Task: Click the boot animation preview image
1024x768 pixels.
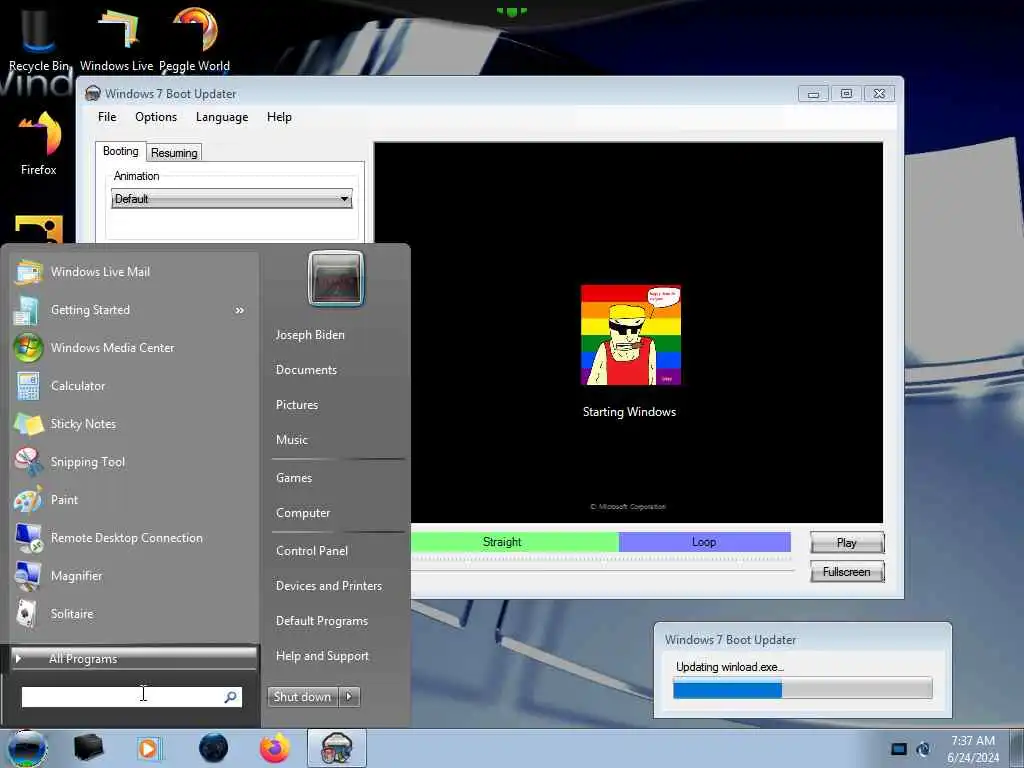Action: coord(631,335)
